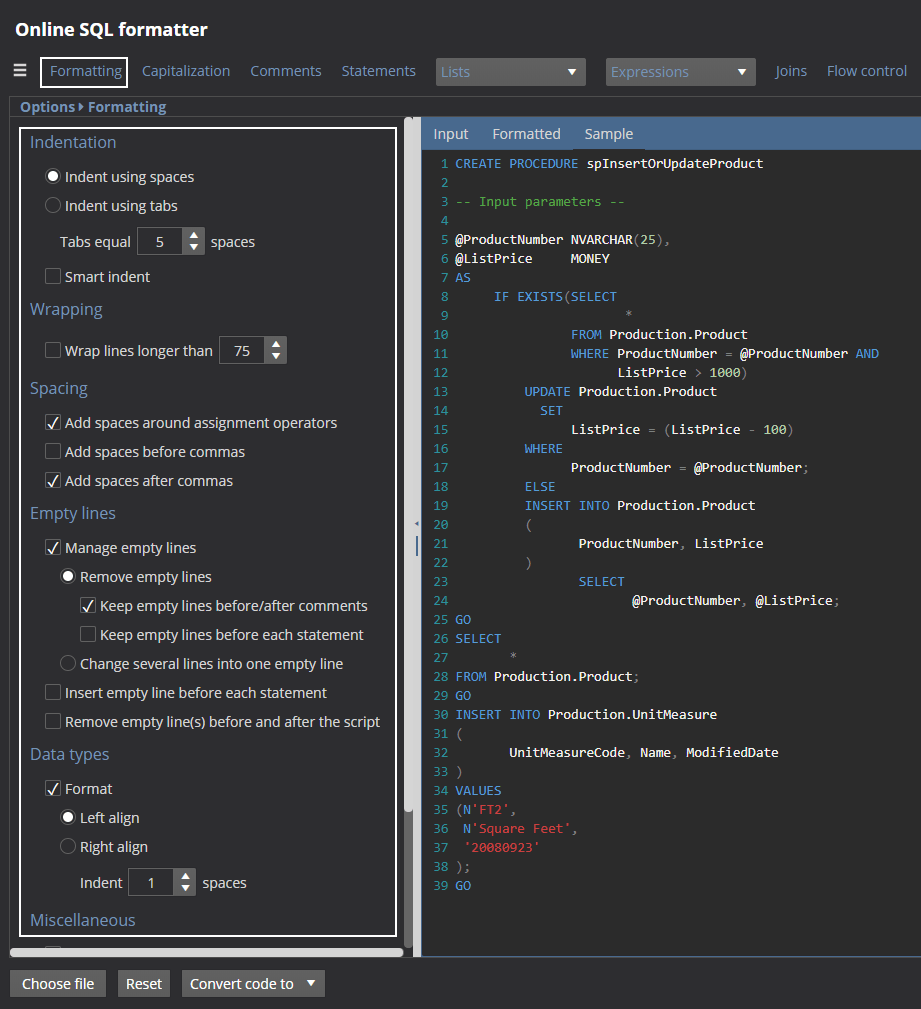The image size is (921, 1009).
Task: Click the Empty lines section heading
Action: [x=73, y=514]
